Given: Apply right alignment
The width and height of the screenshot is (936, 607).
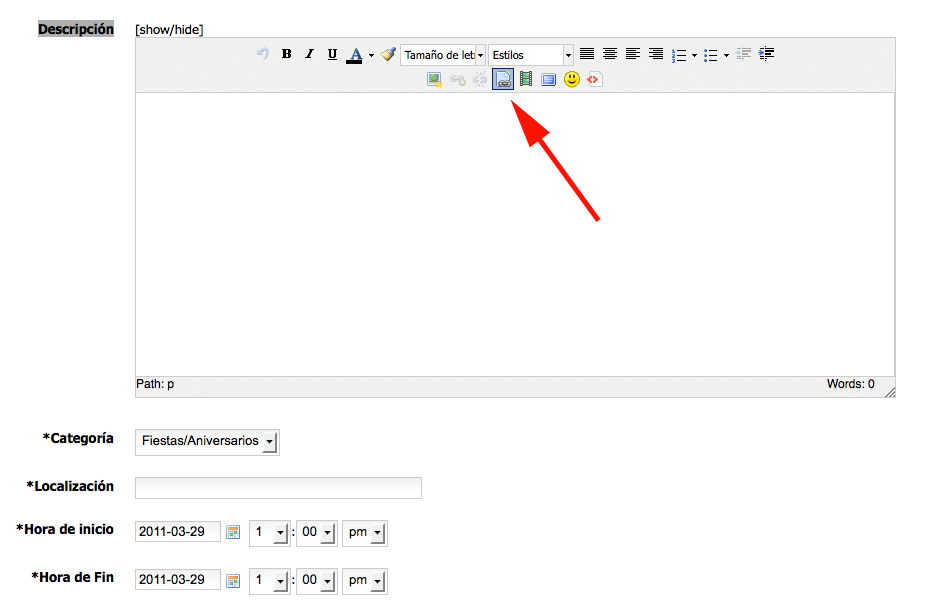Looking at the screenshot, I should coord(655,54).
